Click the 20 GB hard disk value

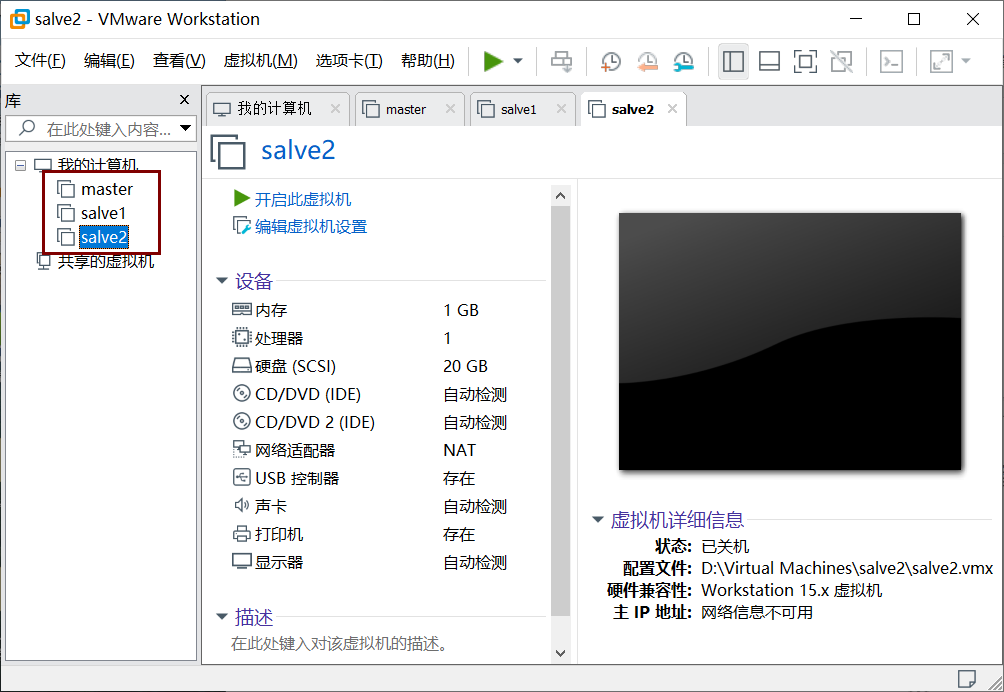point(466,366)
